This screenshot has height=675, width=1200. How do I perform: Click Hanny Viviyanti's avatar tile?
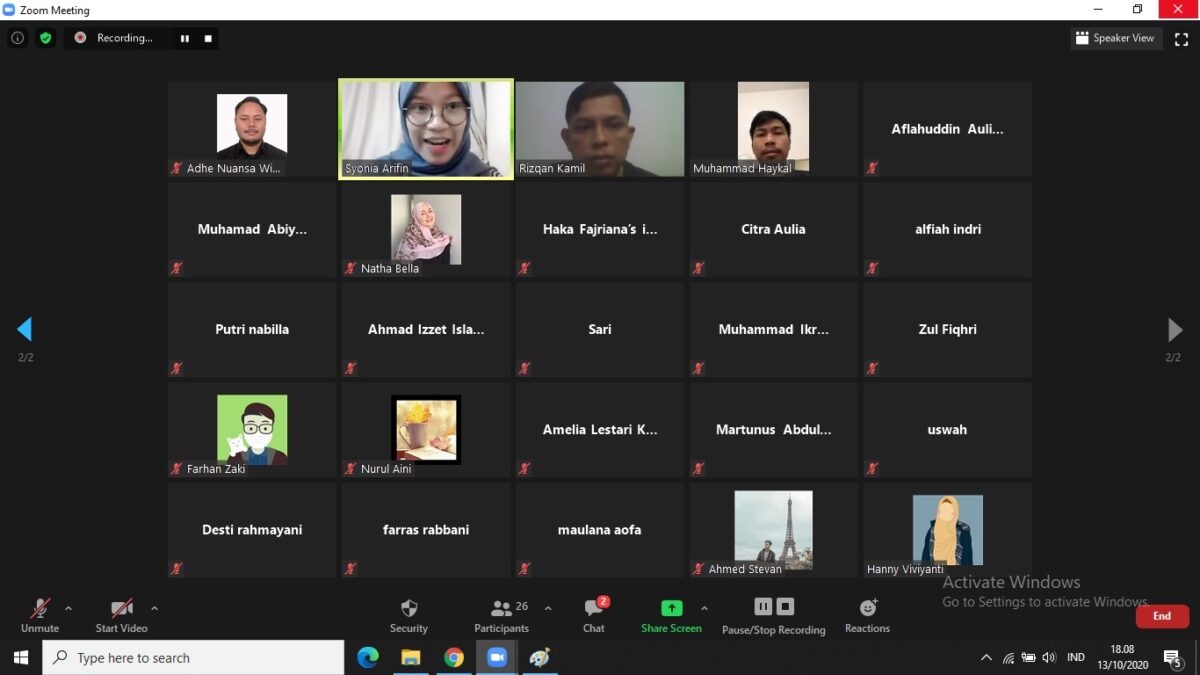(x=948, y=530)
